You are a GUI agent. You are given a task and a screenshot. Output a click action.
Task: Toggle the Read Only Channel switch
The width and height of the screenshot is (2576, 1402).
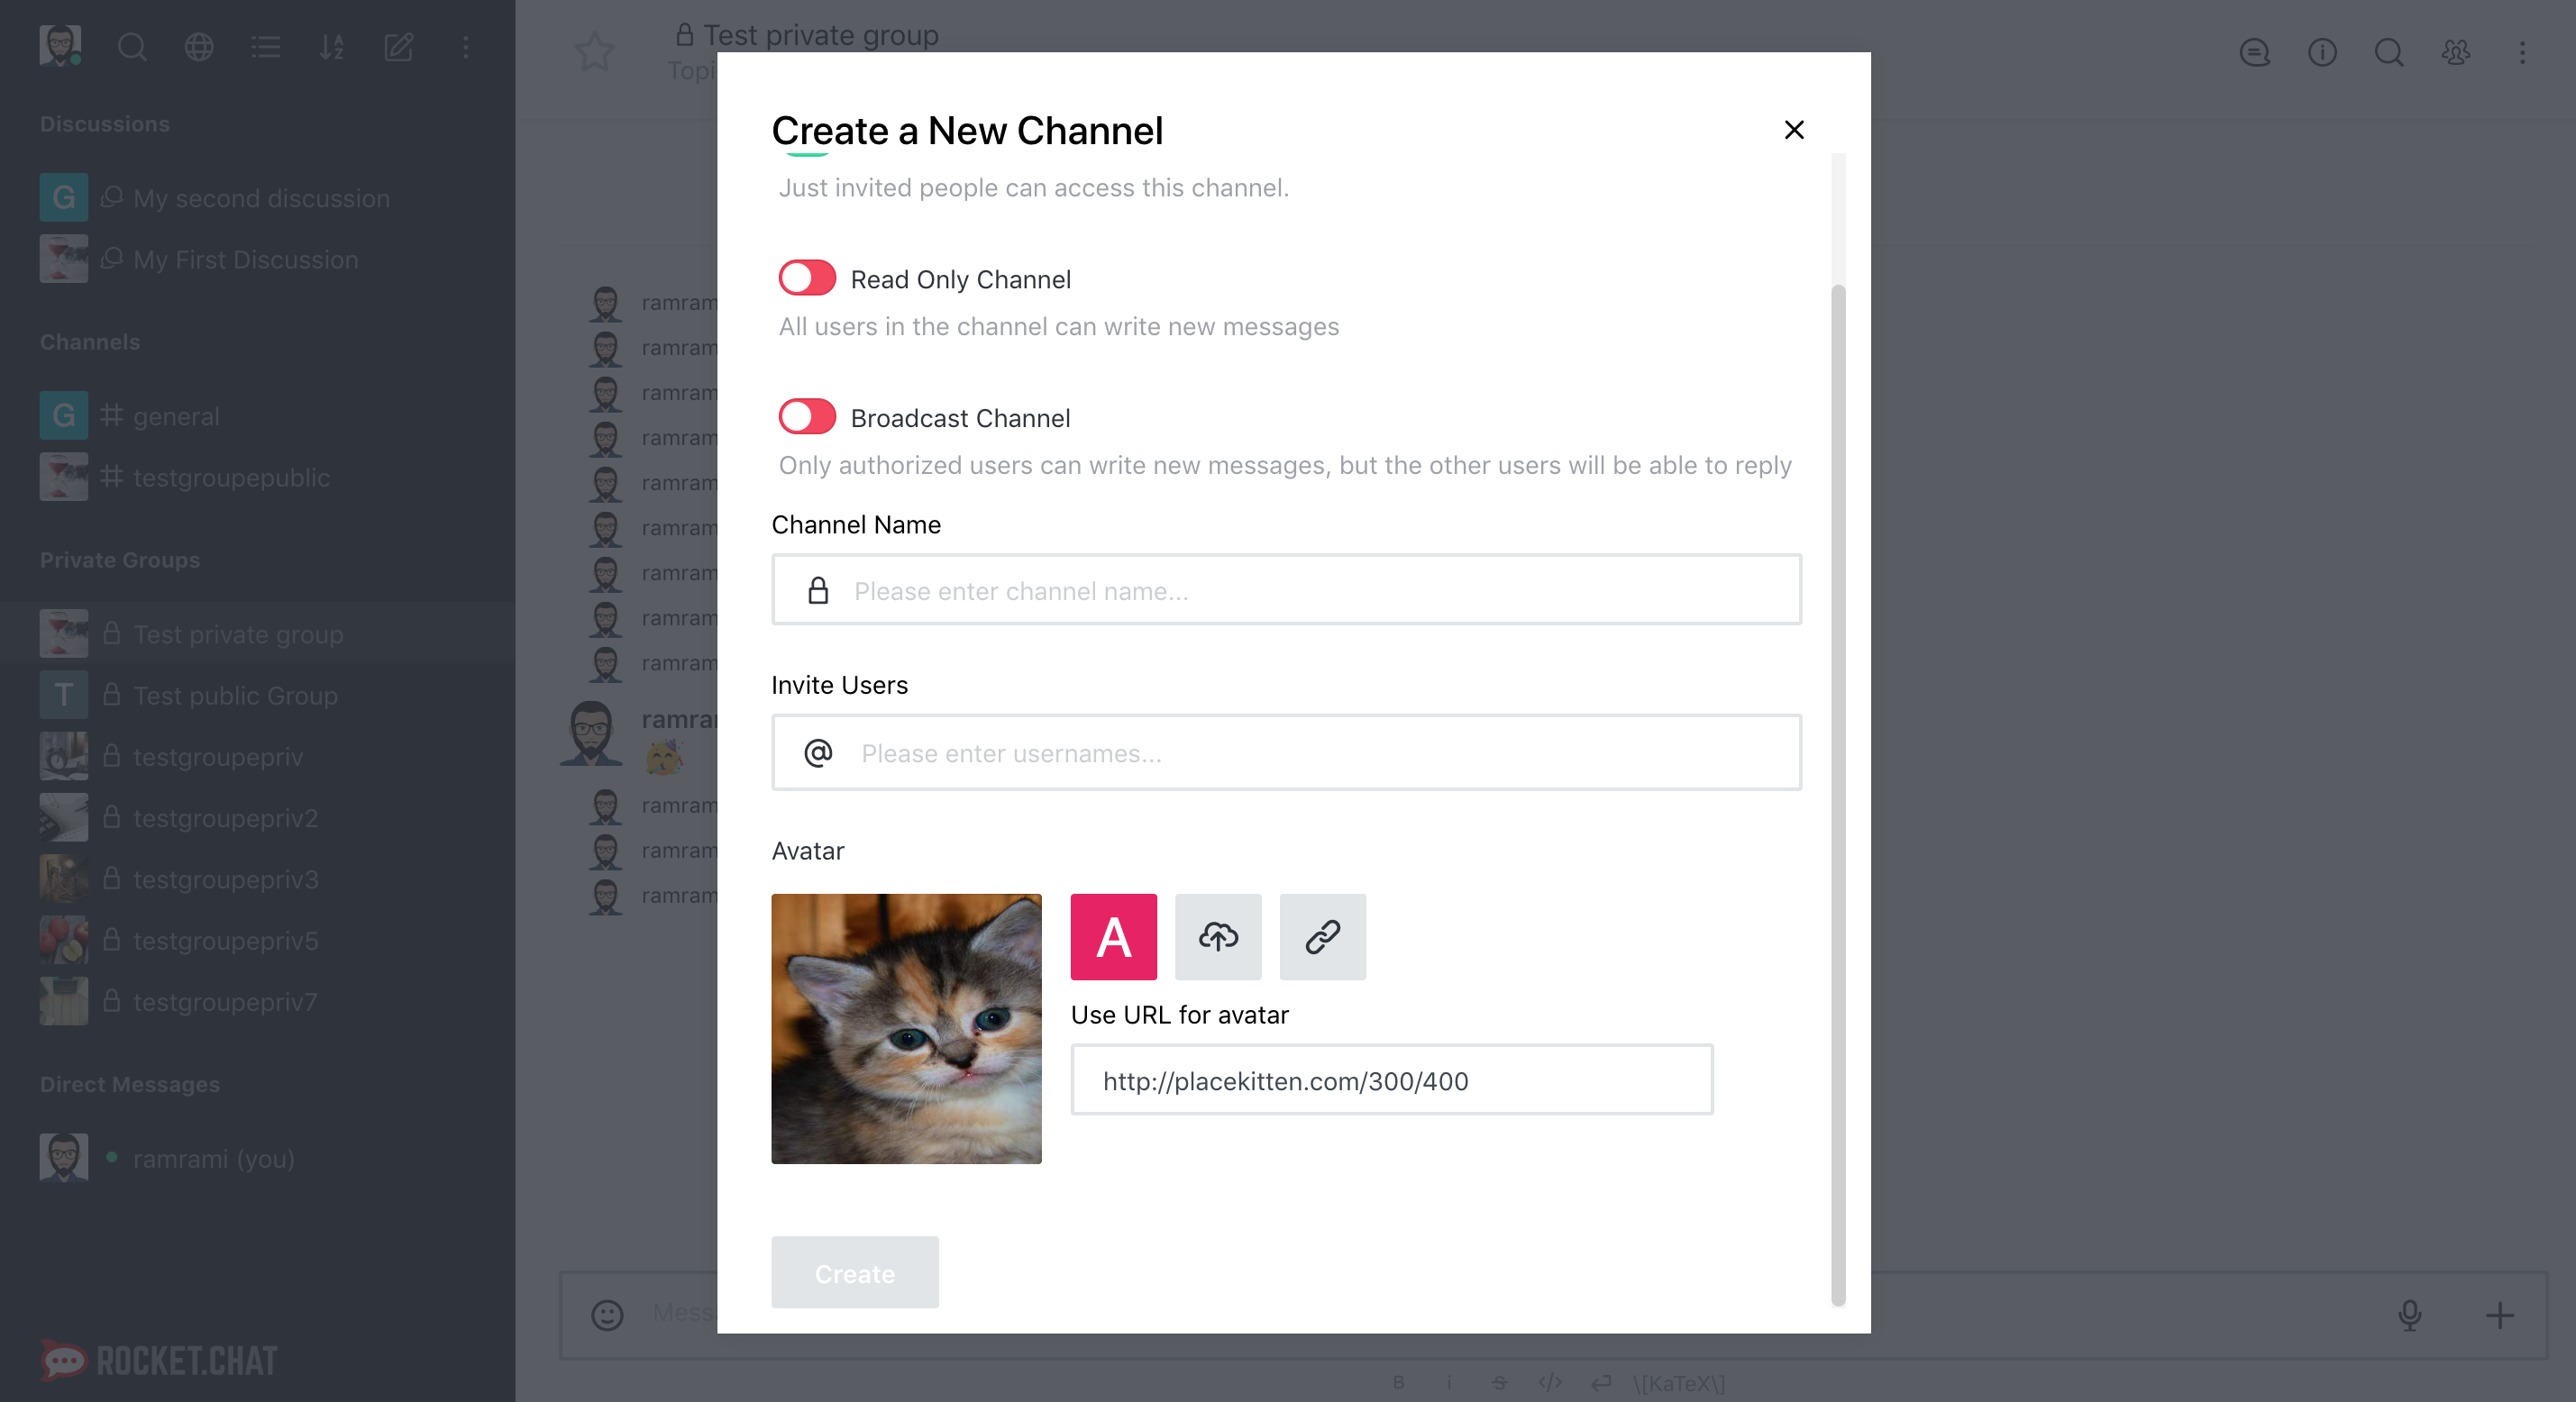[x=807, y=278]
